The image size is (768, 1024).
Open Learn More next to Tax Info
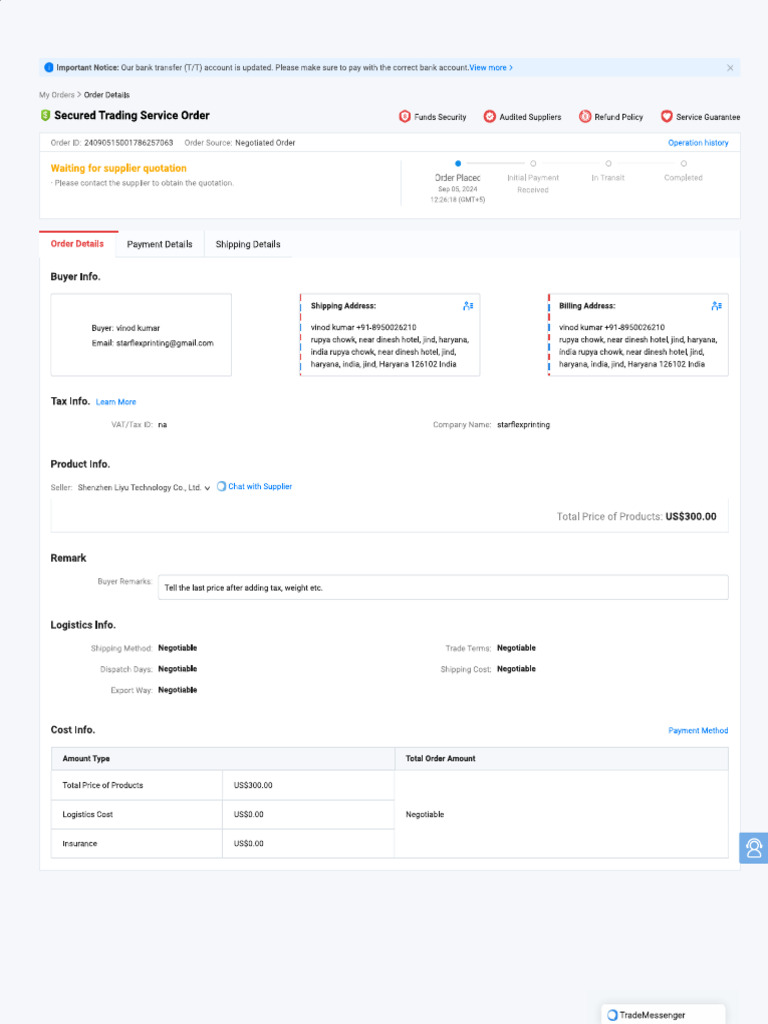116,402
